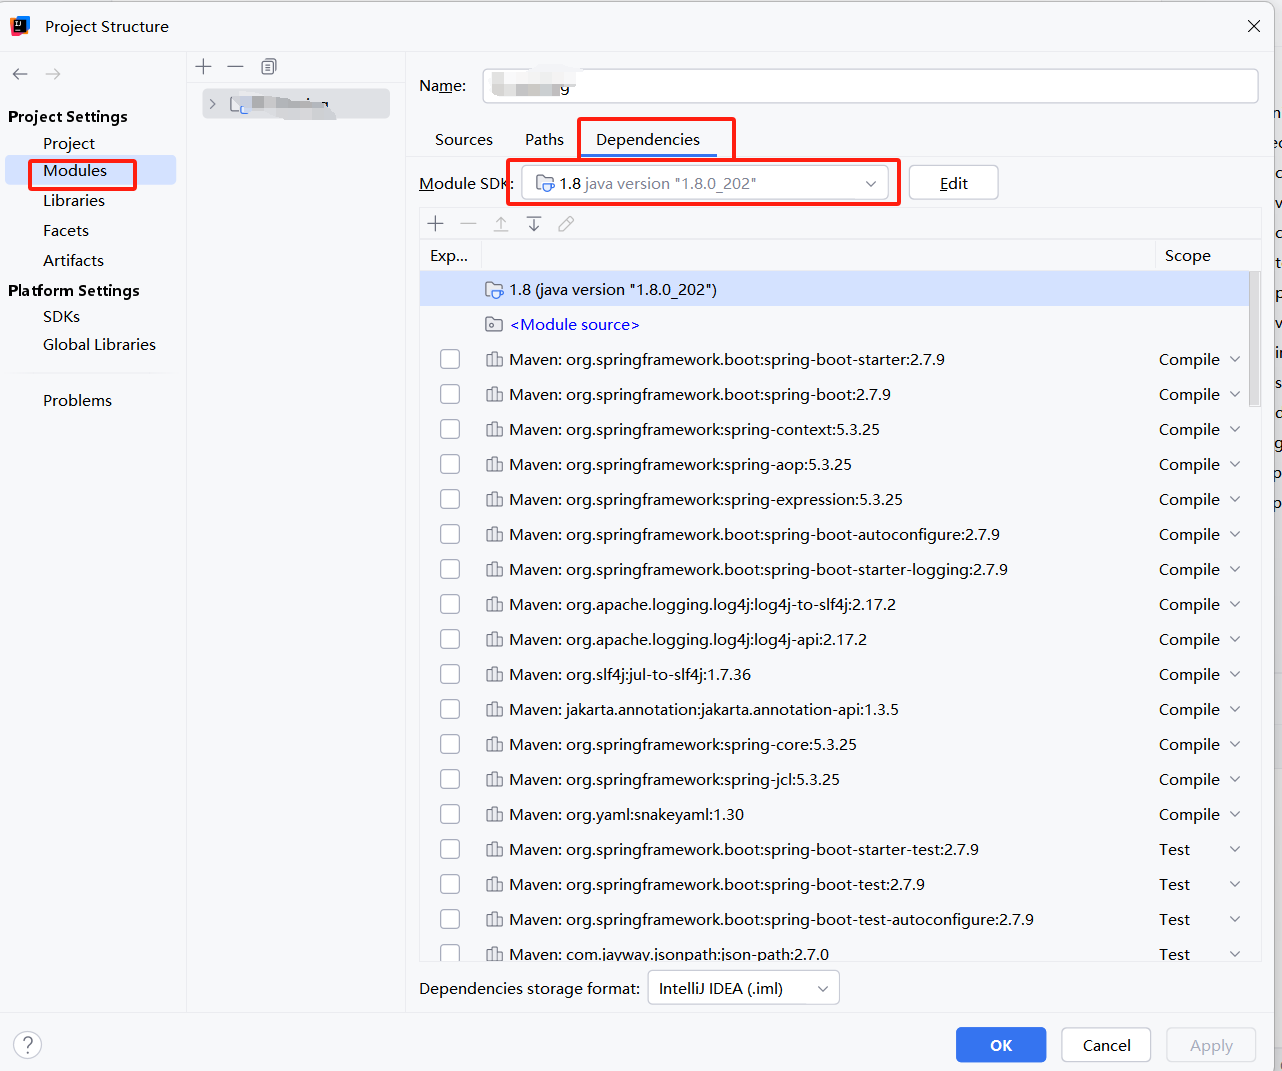Toggle the export checkbox for spring-expression:5.3.25

(450, 499)
